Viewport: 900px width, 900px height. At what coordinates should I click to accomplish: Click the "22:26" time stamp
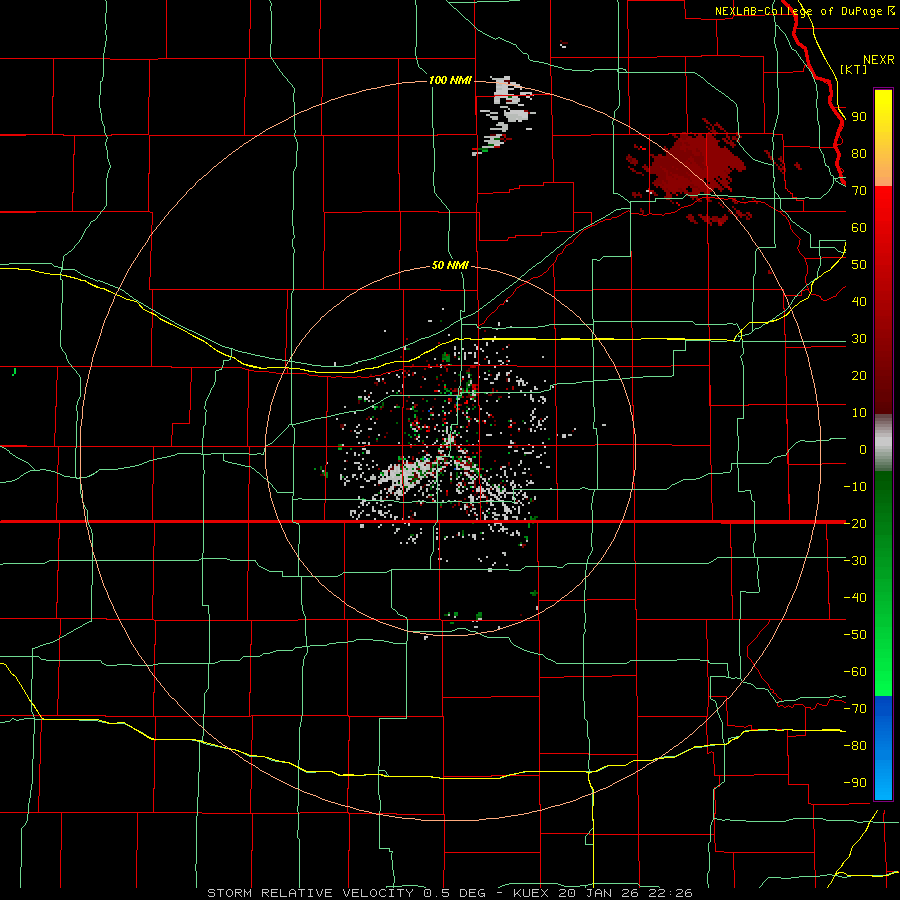(x=671, y=893)
